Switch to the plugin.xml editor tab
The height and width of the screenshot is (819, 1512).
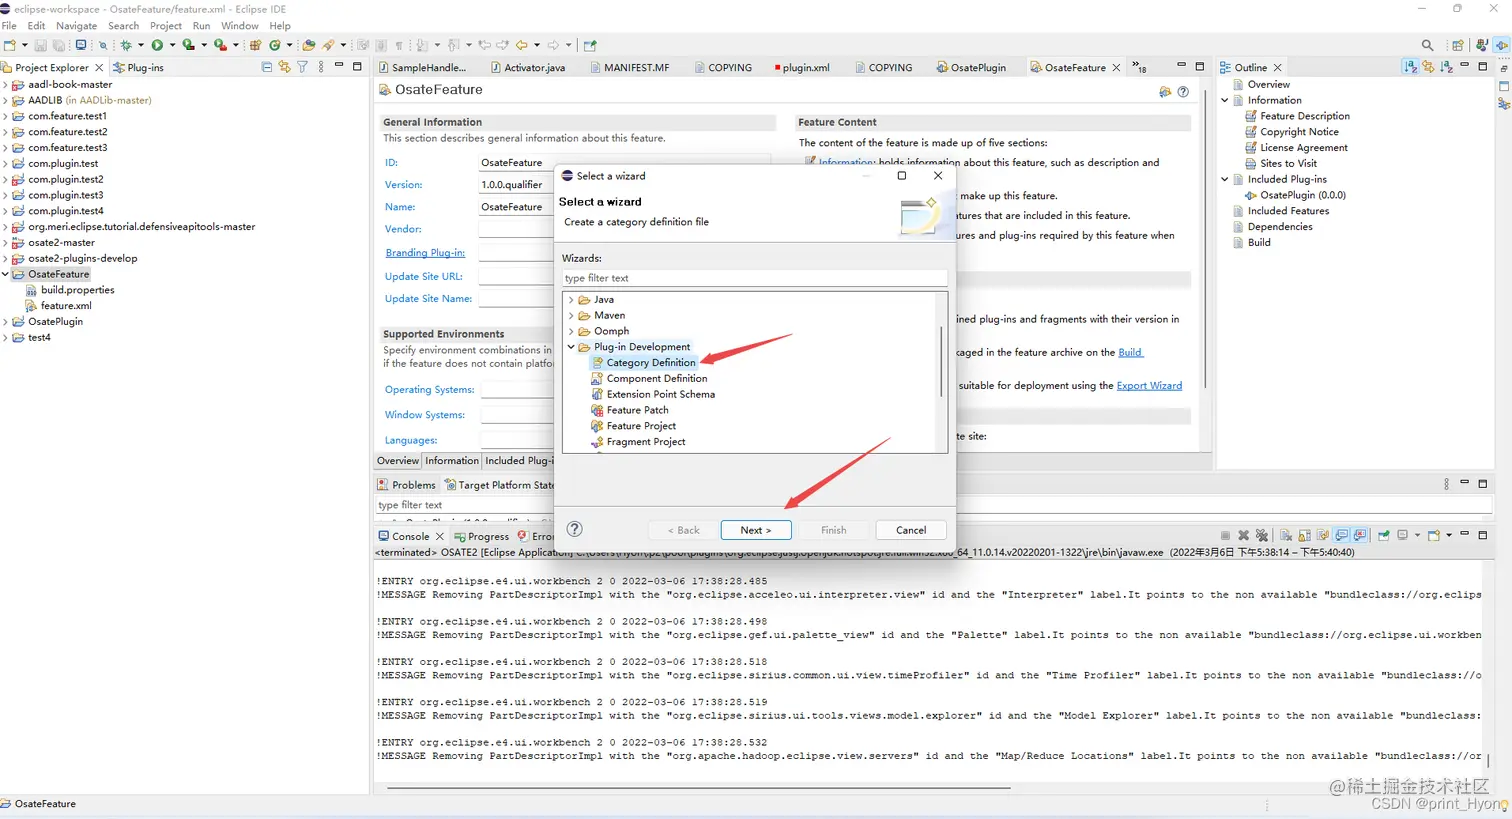click(x=802, y=68)
